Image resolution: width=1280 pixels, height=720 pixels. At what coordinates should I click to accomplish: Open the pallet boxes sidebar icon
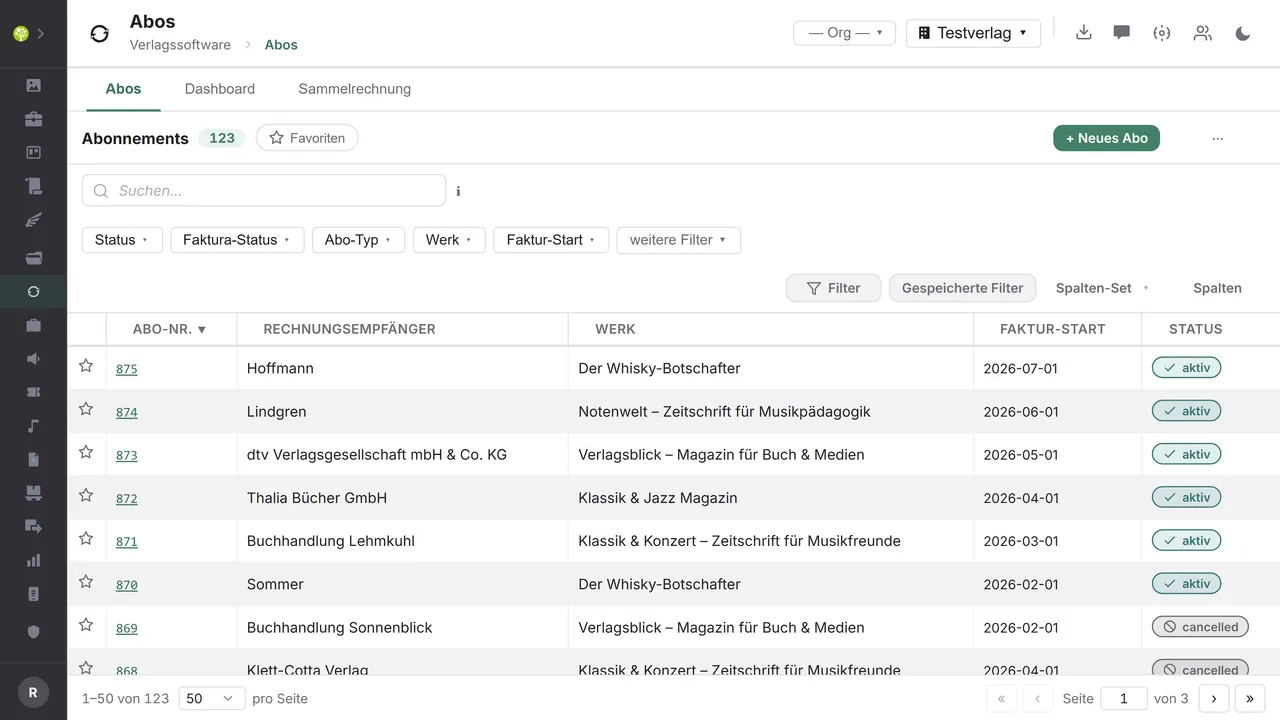(x=33, y=493)
